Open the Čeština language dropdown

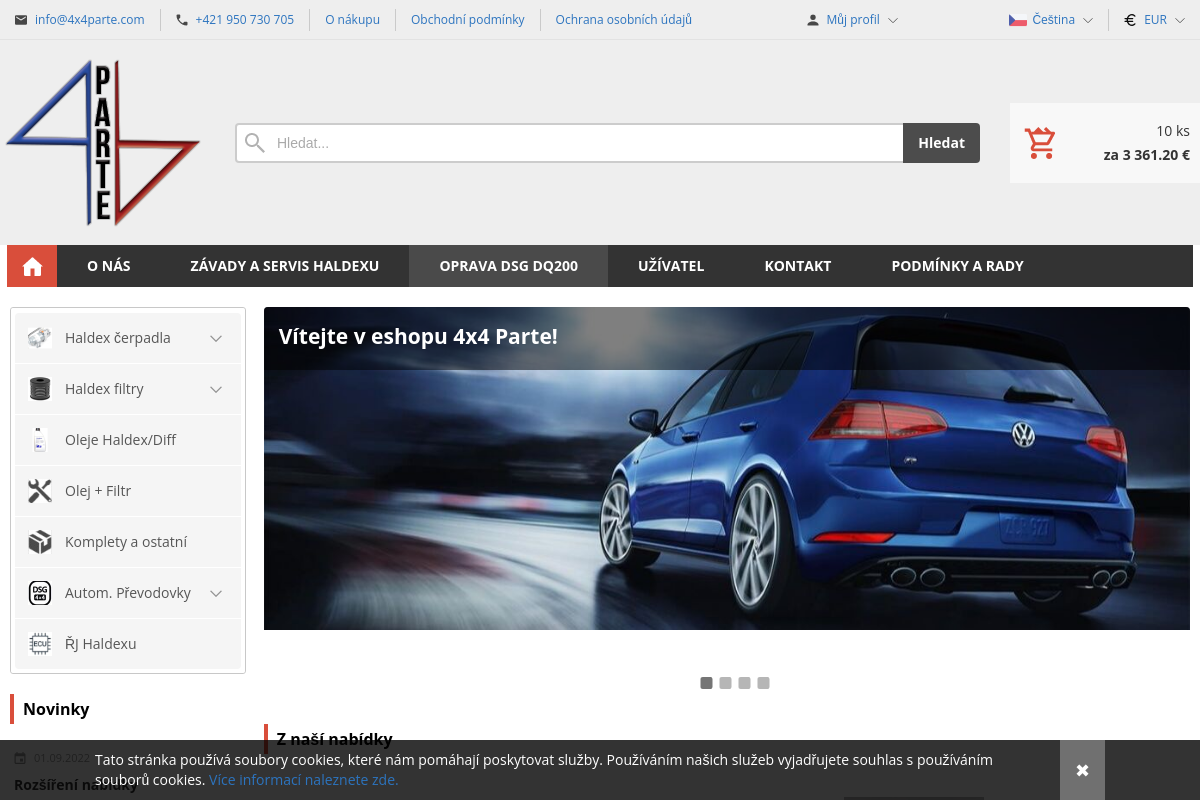1051,19
